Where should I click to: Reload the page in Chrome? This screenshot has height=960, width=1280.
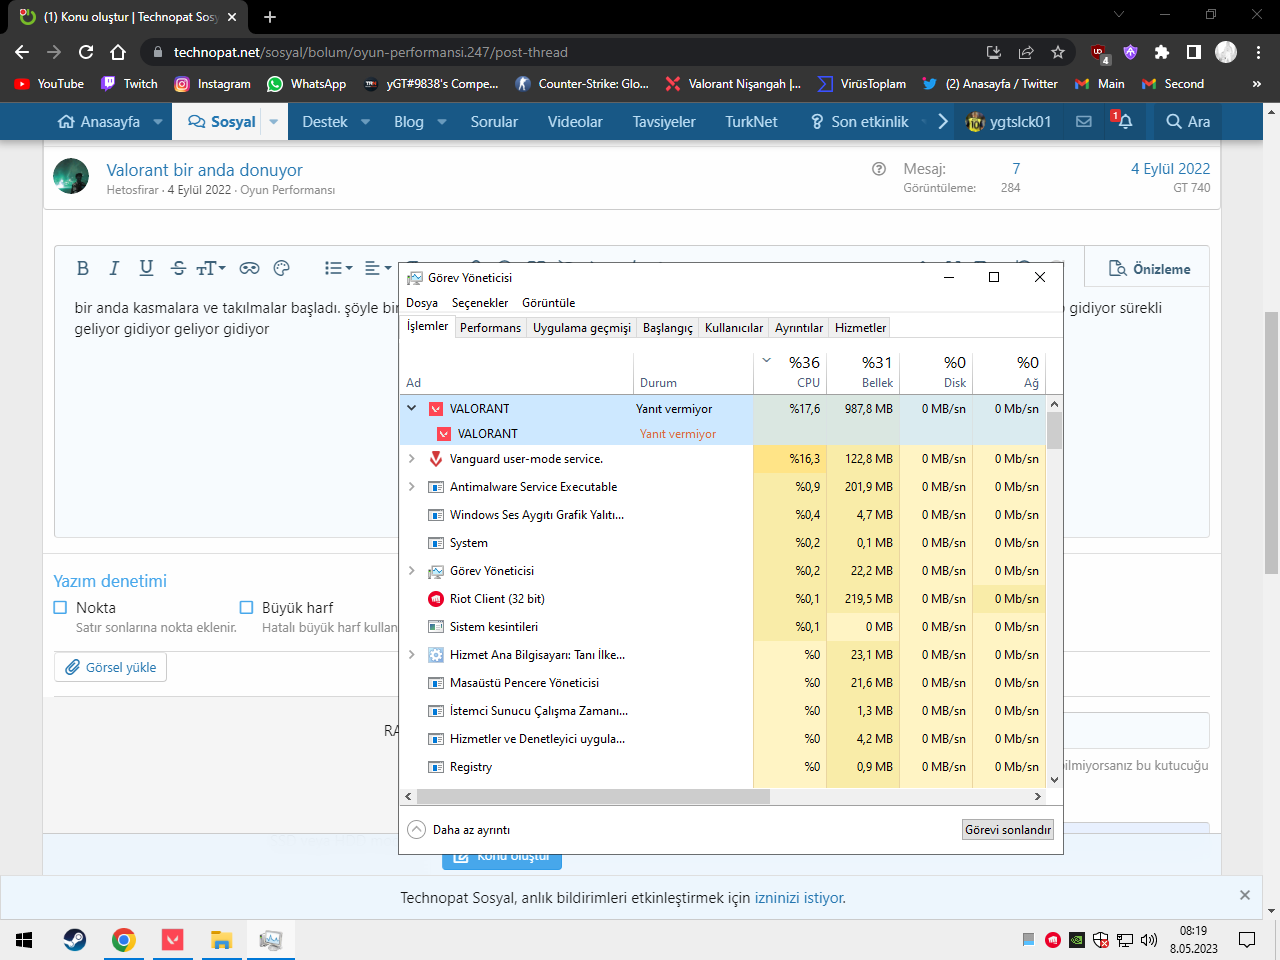coord(86,52)
